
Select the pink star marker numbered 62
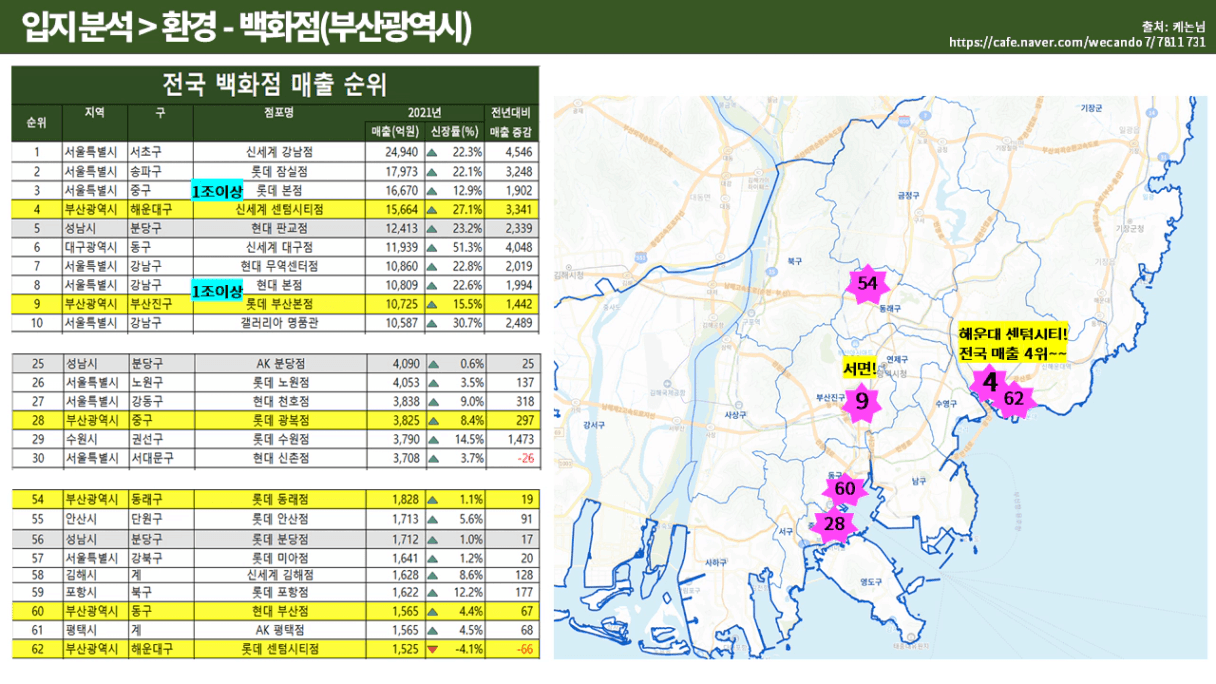tap(1013, 398)
